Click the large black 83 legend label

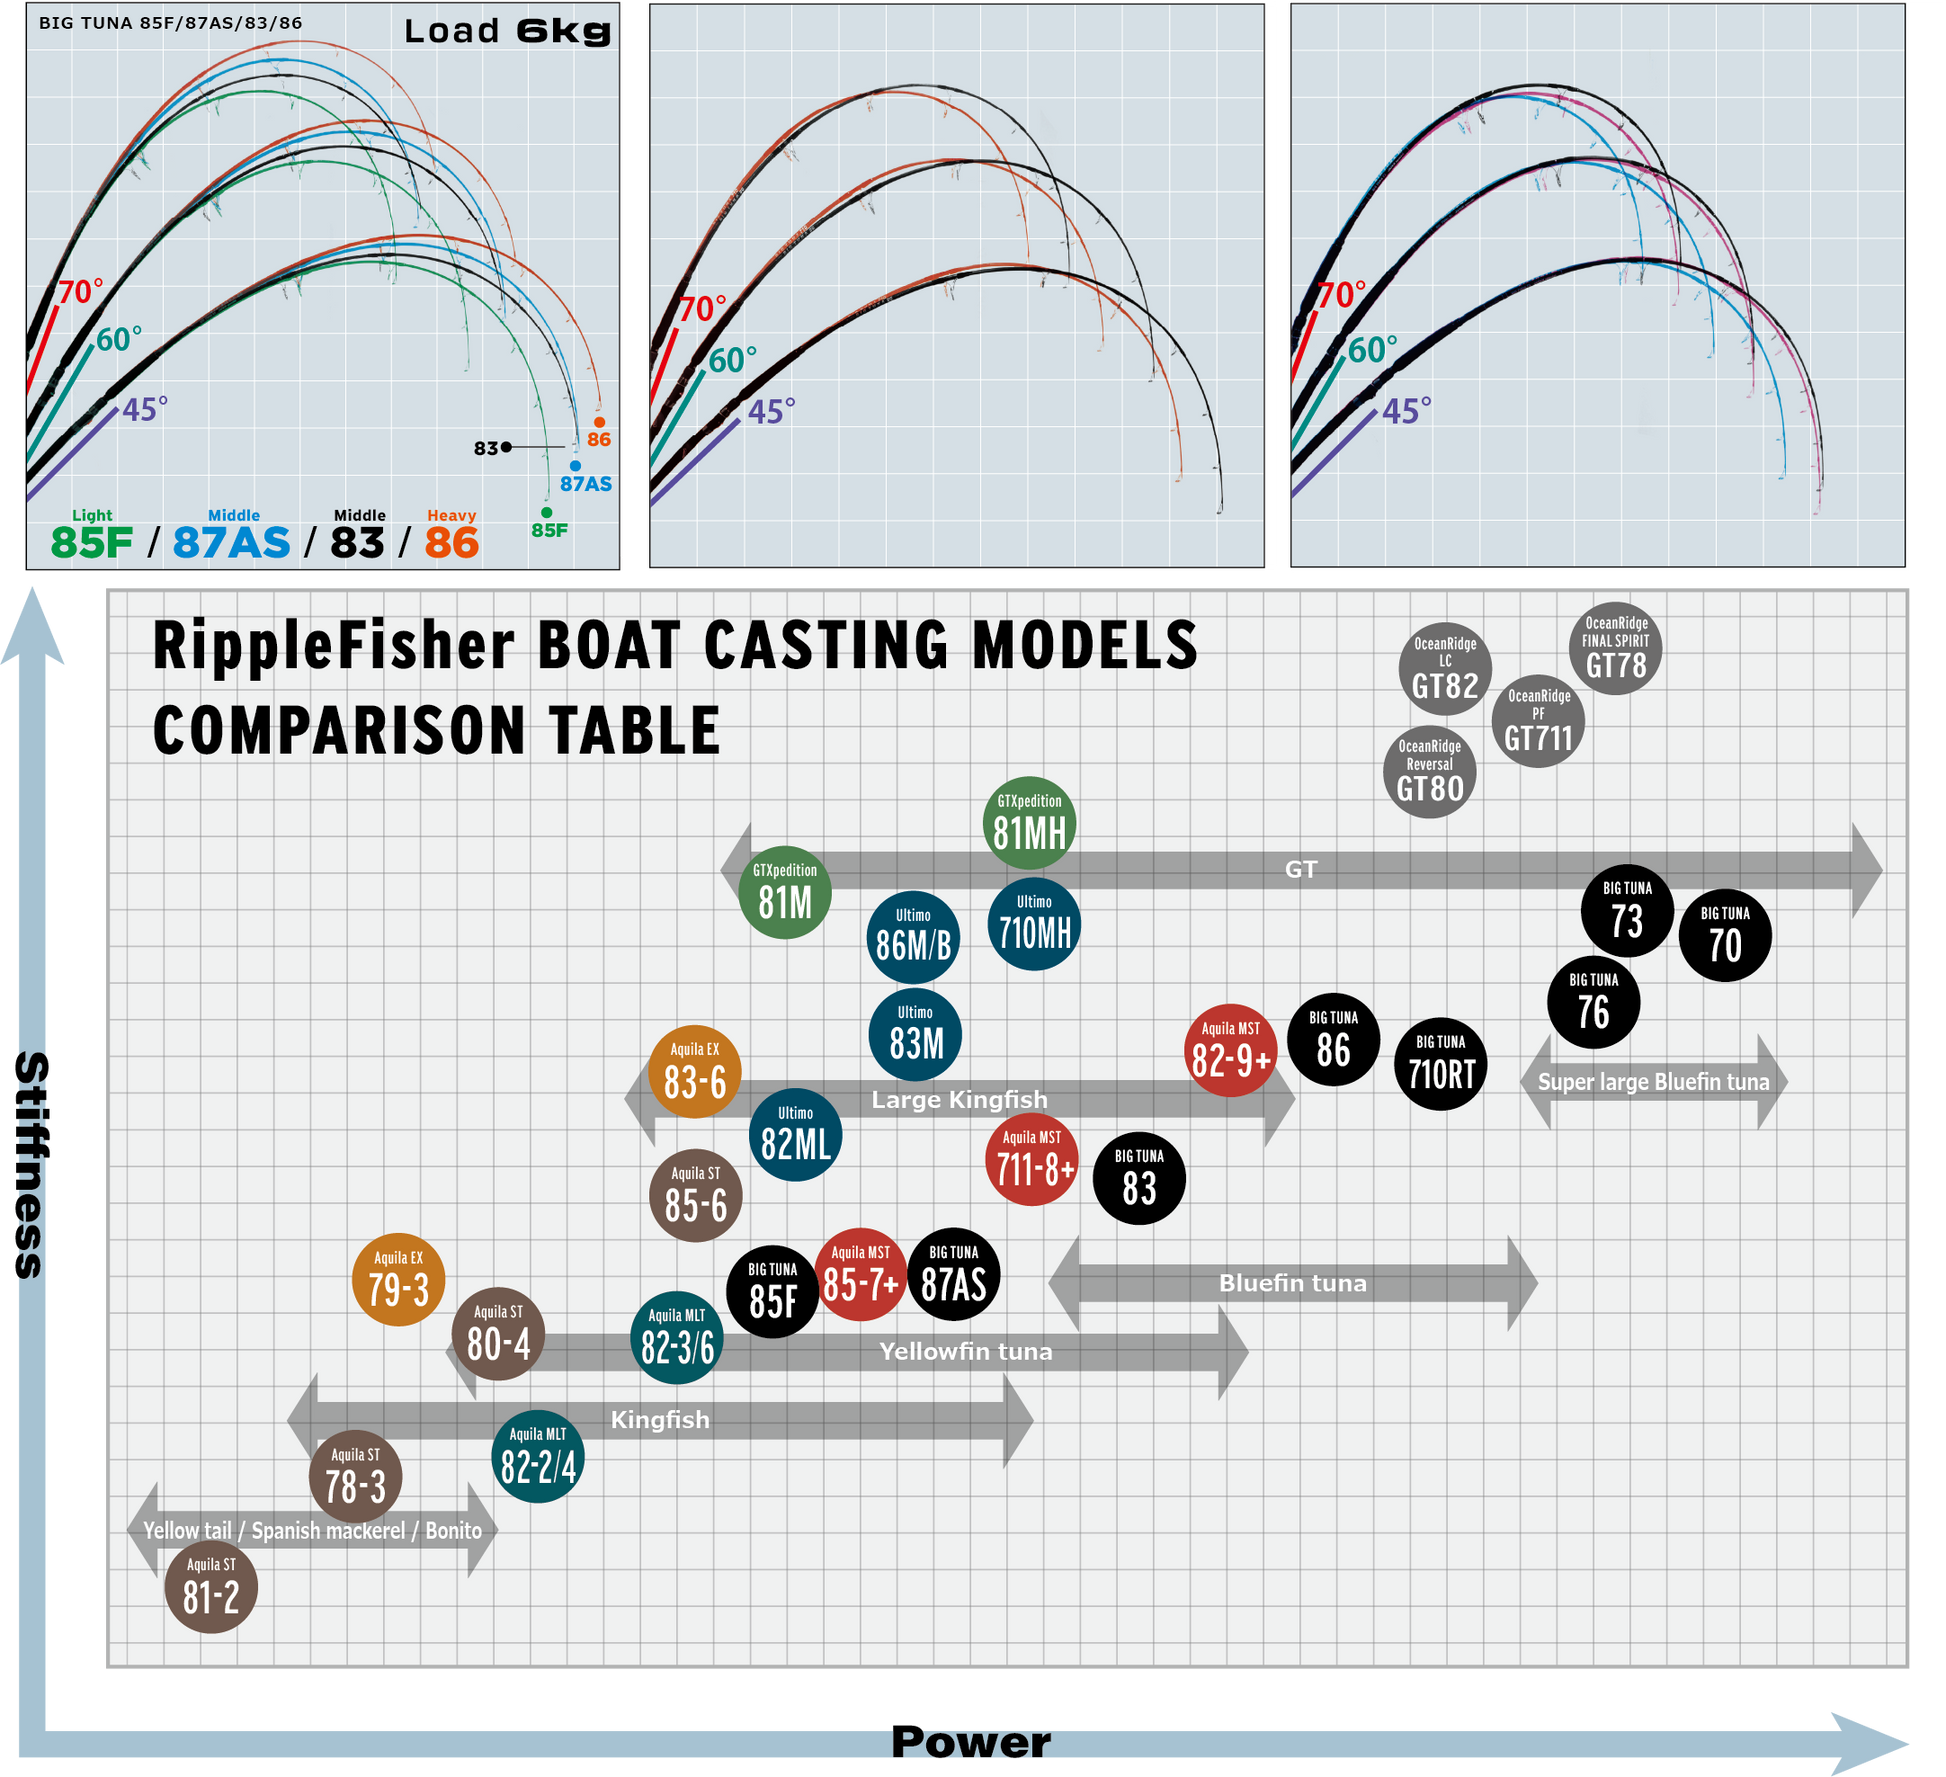click(x=357, y=543)
